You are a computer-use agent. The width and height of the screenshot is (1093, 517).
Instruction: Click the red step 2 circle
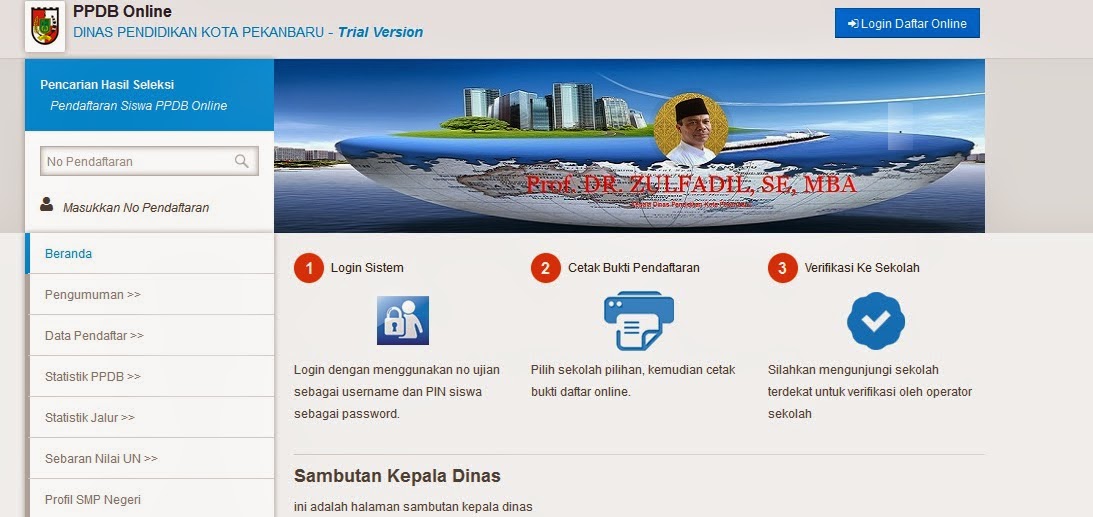click(546, 268)
